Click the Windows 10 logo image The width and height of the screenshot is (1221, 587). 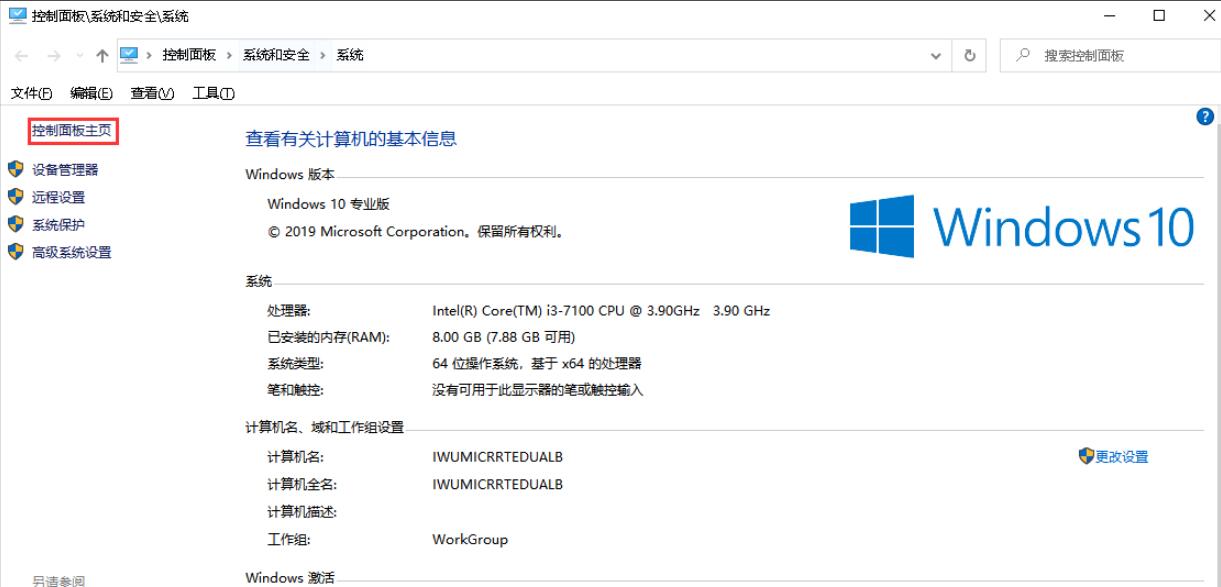click(x=1022, y=227)
